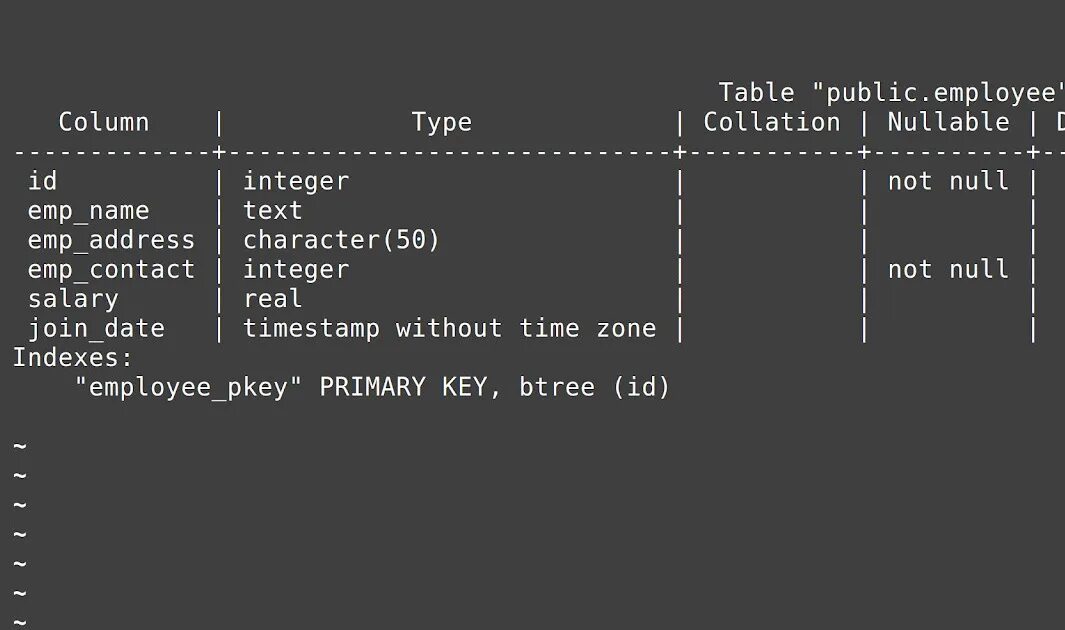
Task: Click the text type for emp_name
Action: tap(272, 211)
